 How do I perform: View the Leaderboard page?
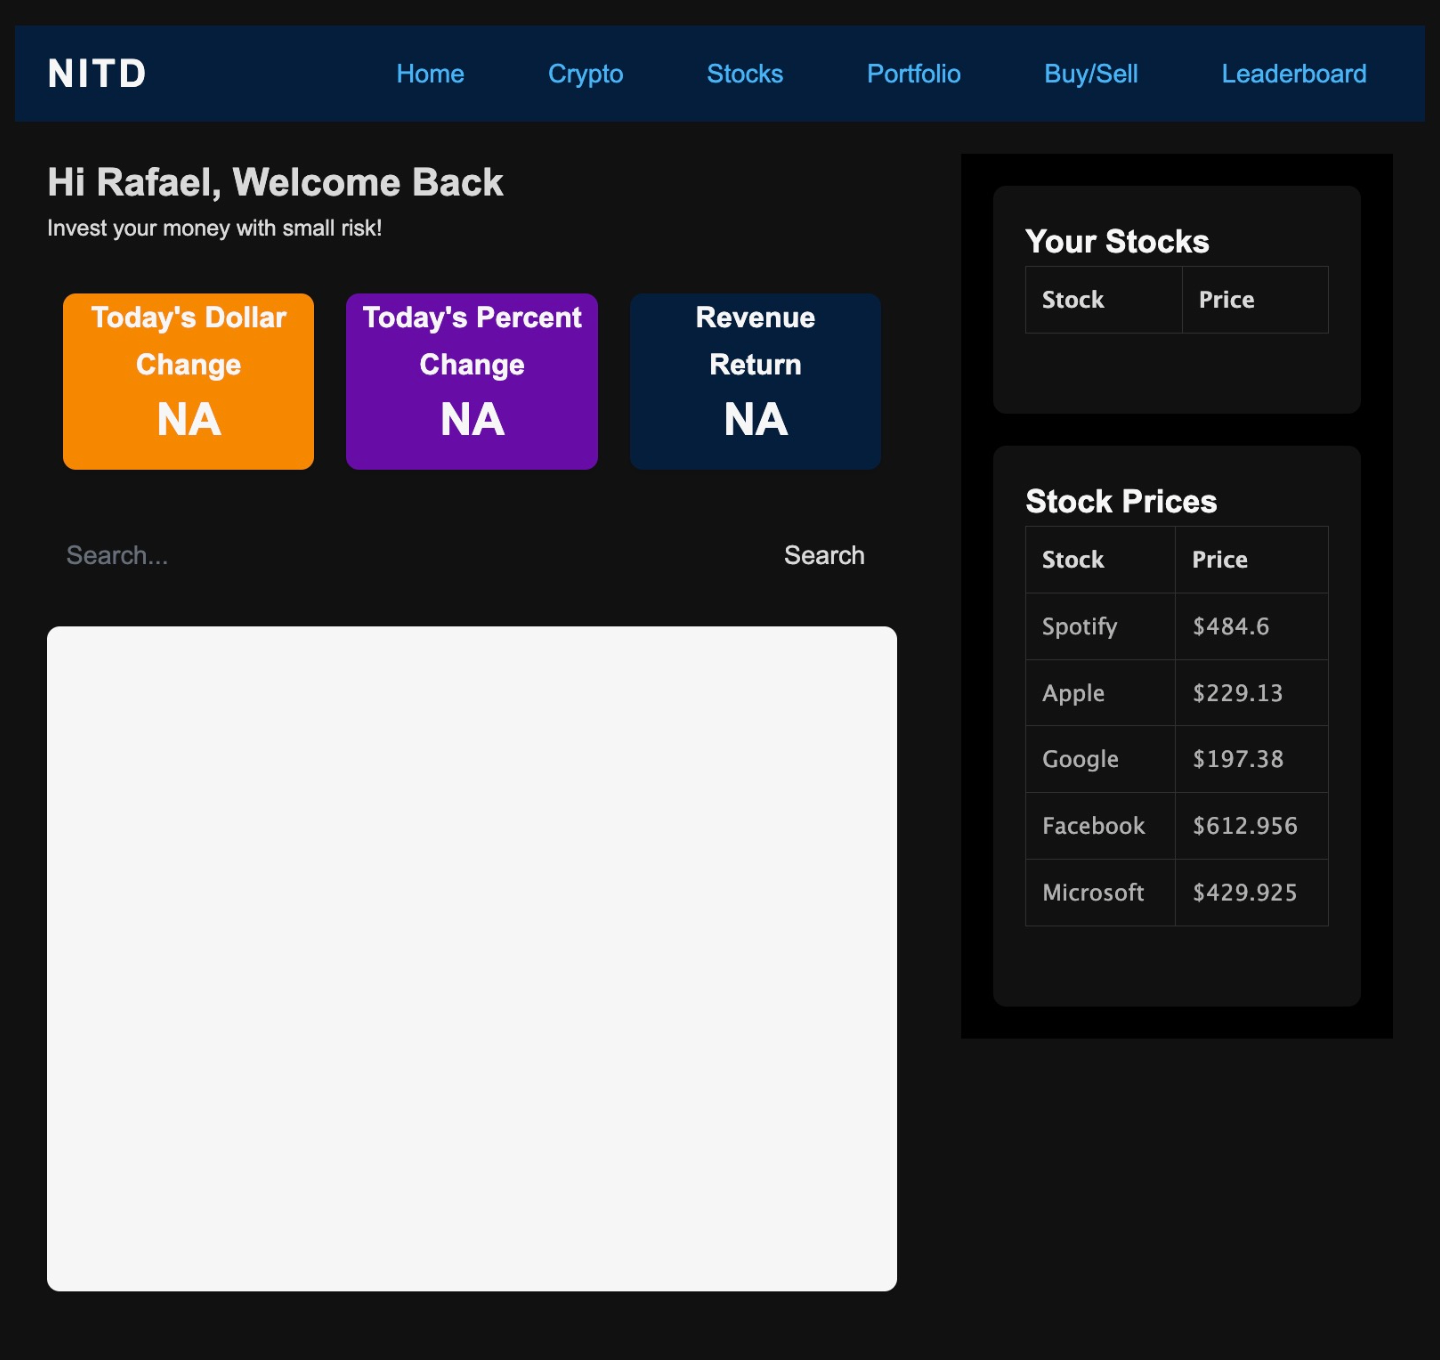click(1293, 74)
